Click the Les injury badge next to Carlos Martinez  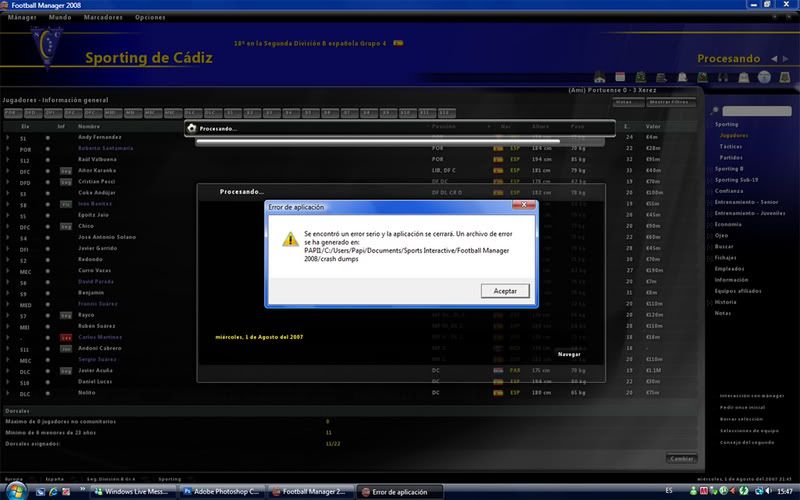[66, 337]
